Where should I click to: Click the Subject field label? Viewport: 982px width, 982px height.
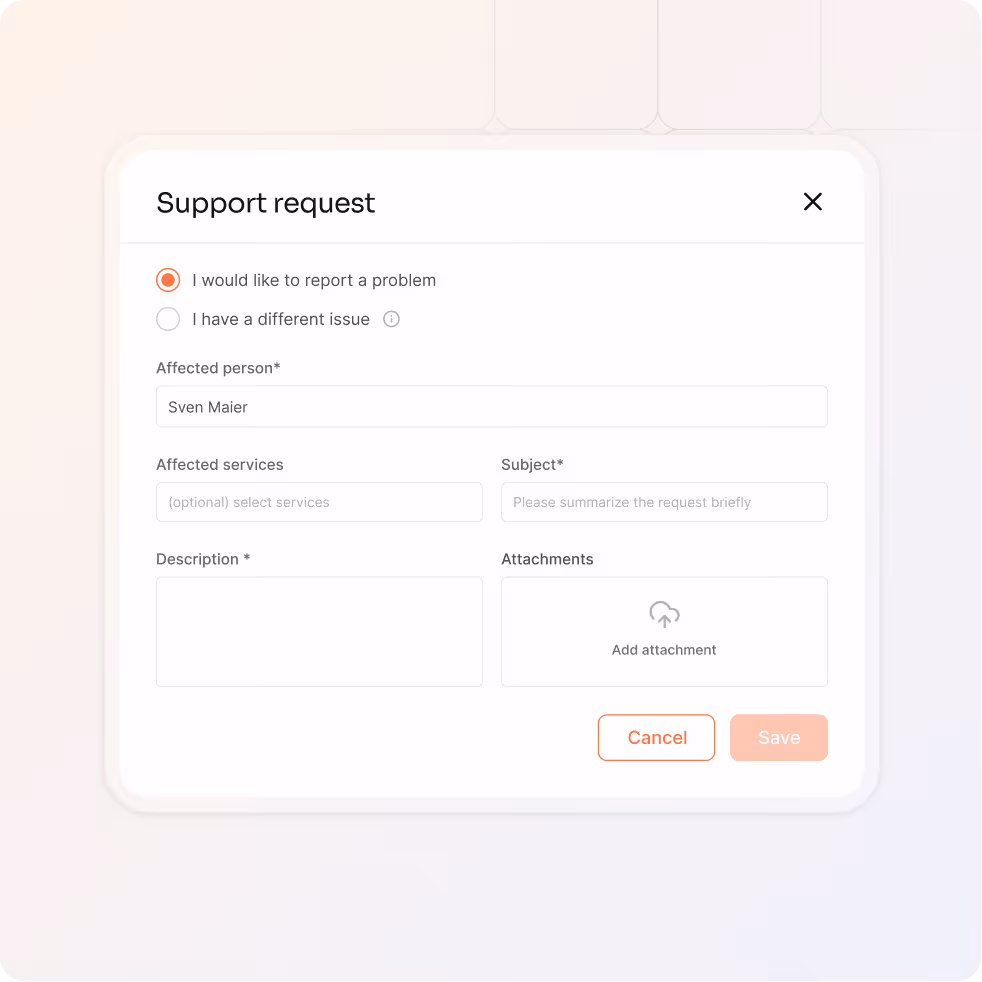532,465
